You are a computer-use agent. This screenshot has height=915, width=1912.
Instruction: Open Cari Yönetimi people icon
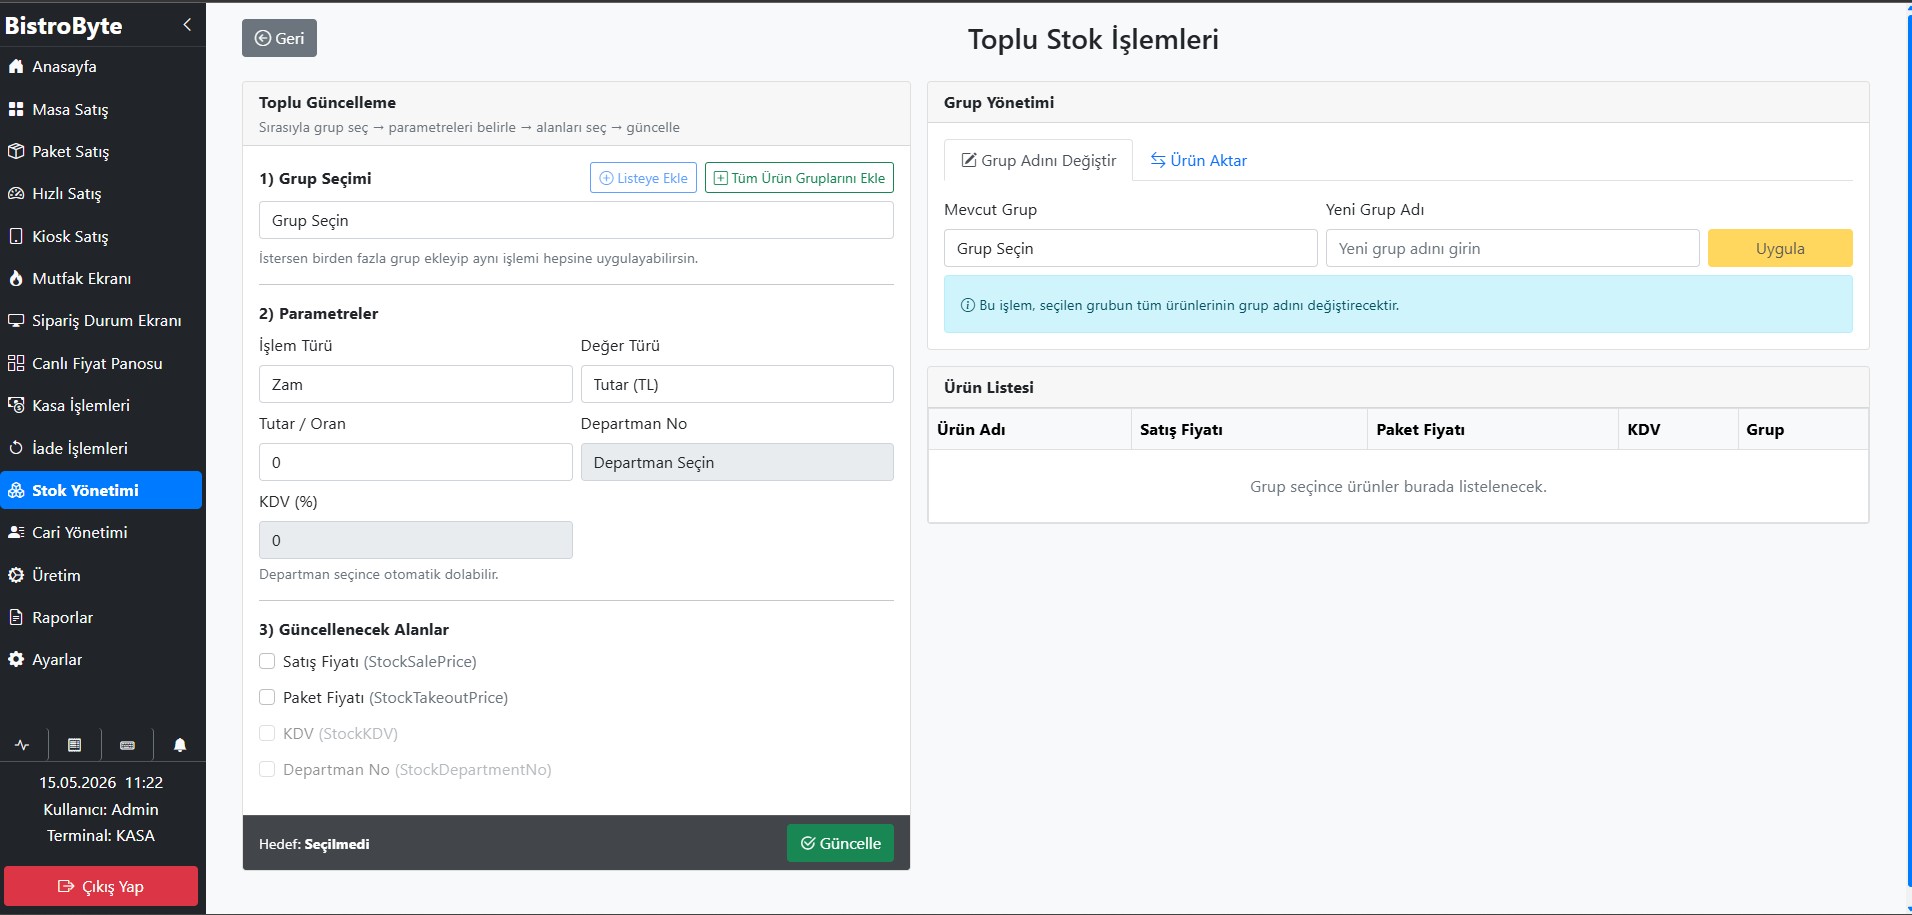coord(16,532)
